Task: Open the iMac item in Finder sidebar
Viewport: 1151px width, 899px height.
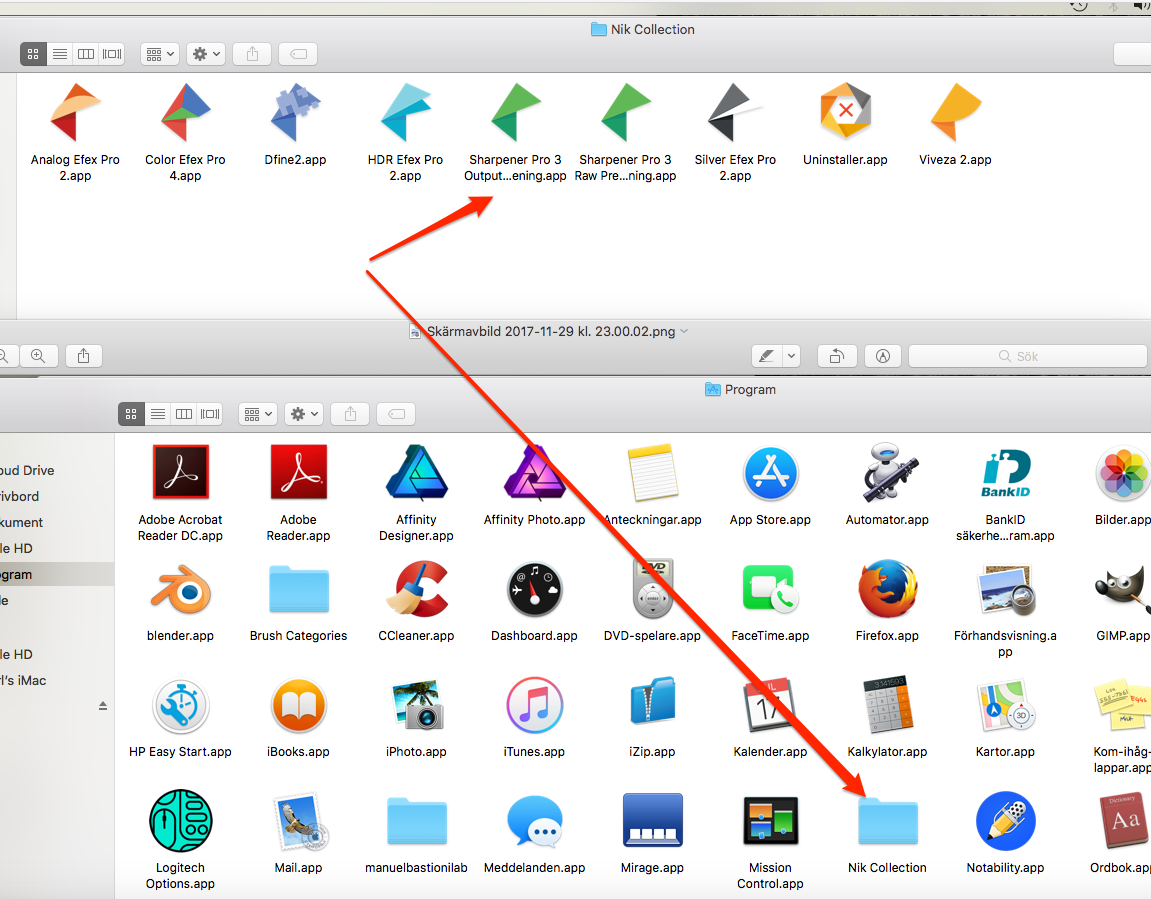Action: pos(57,680)
